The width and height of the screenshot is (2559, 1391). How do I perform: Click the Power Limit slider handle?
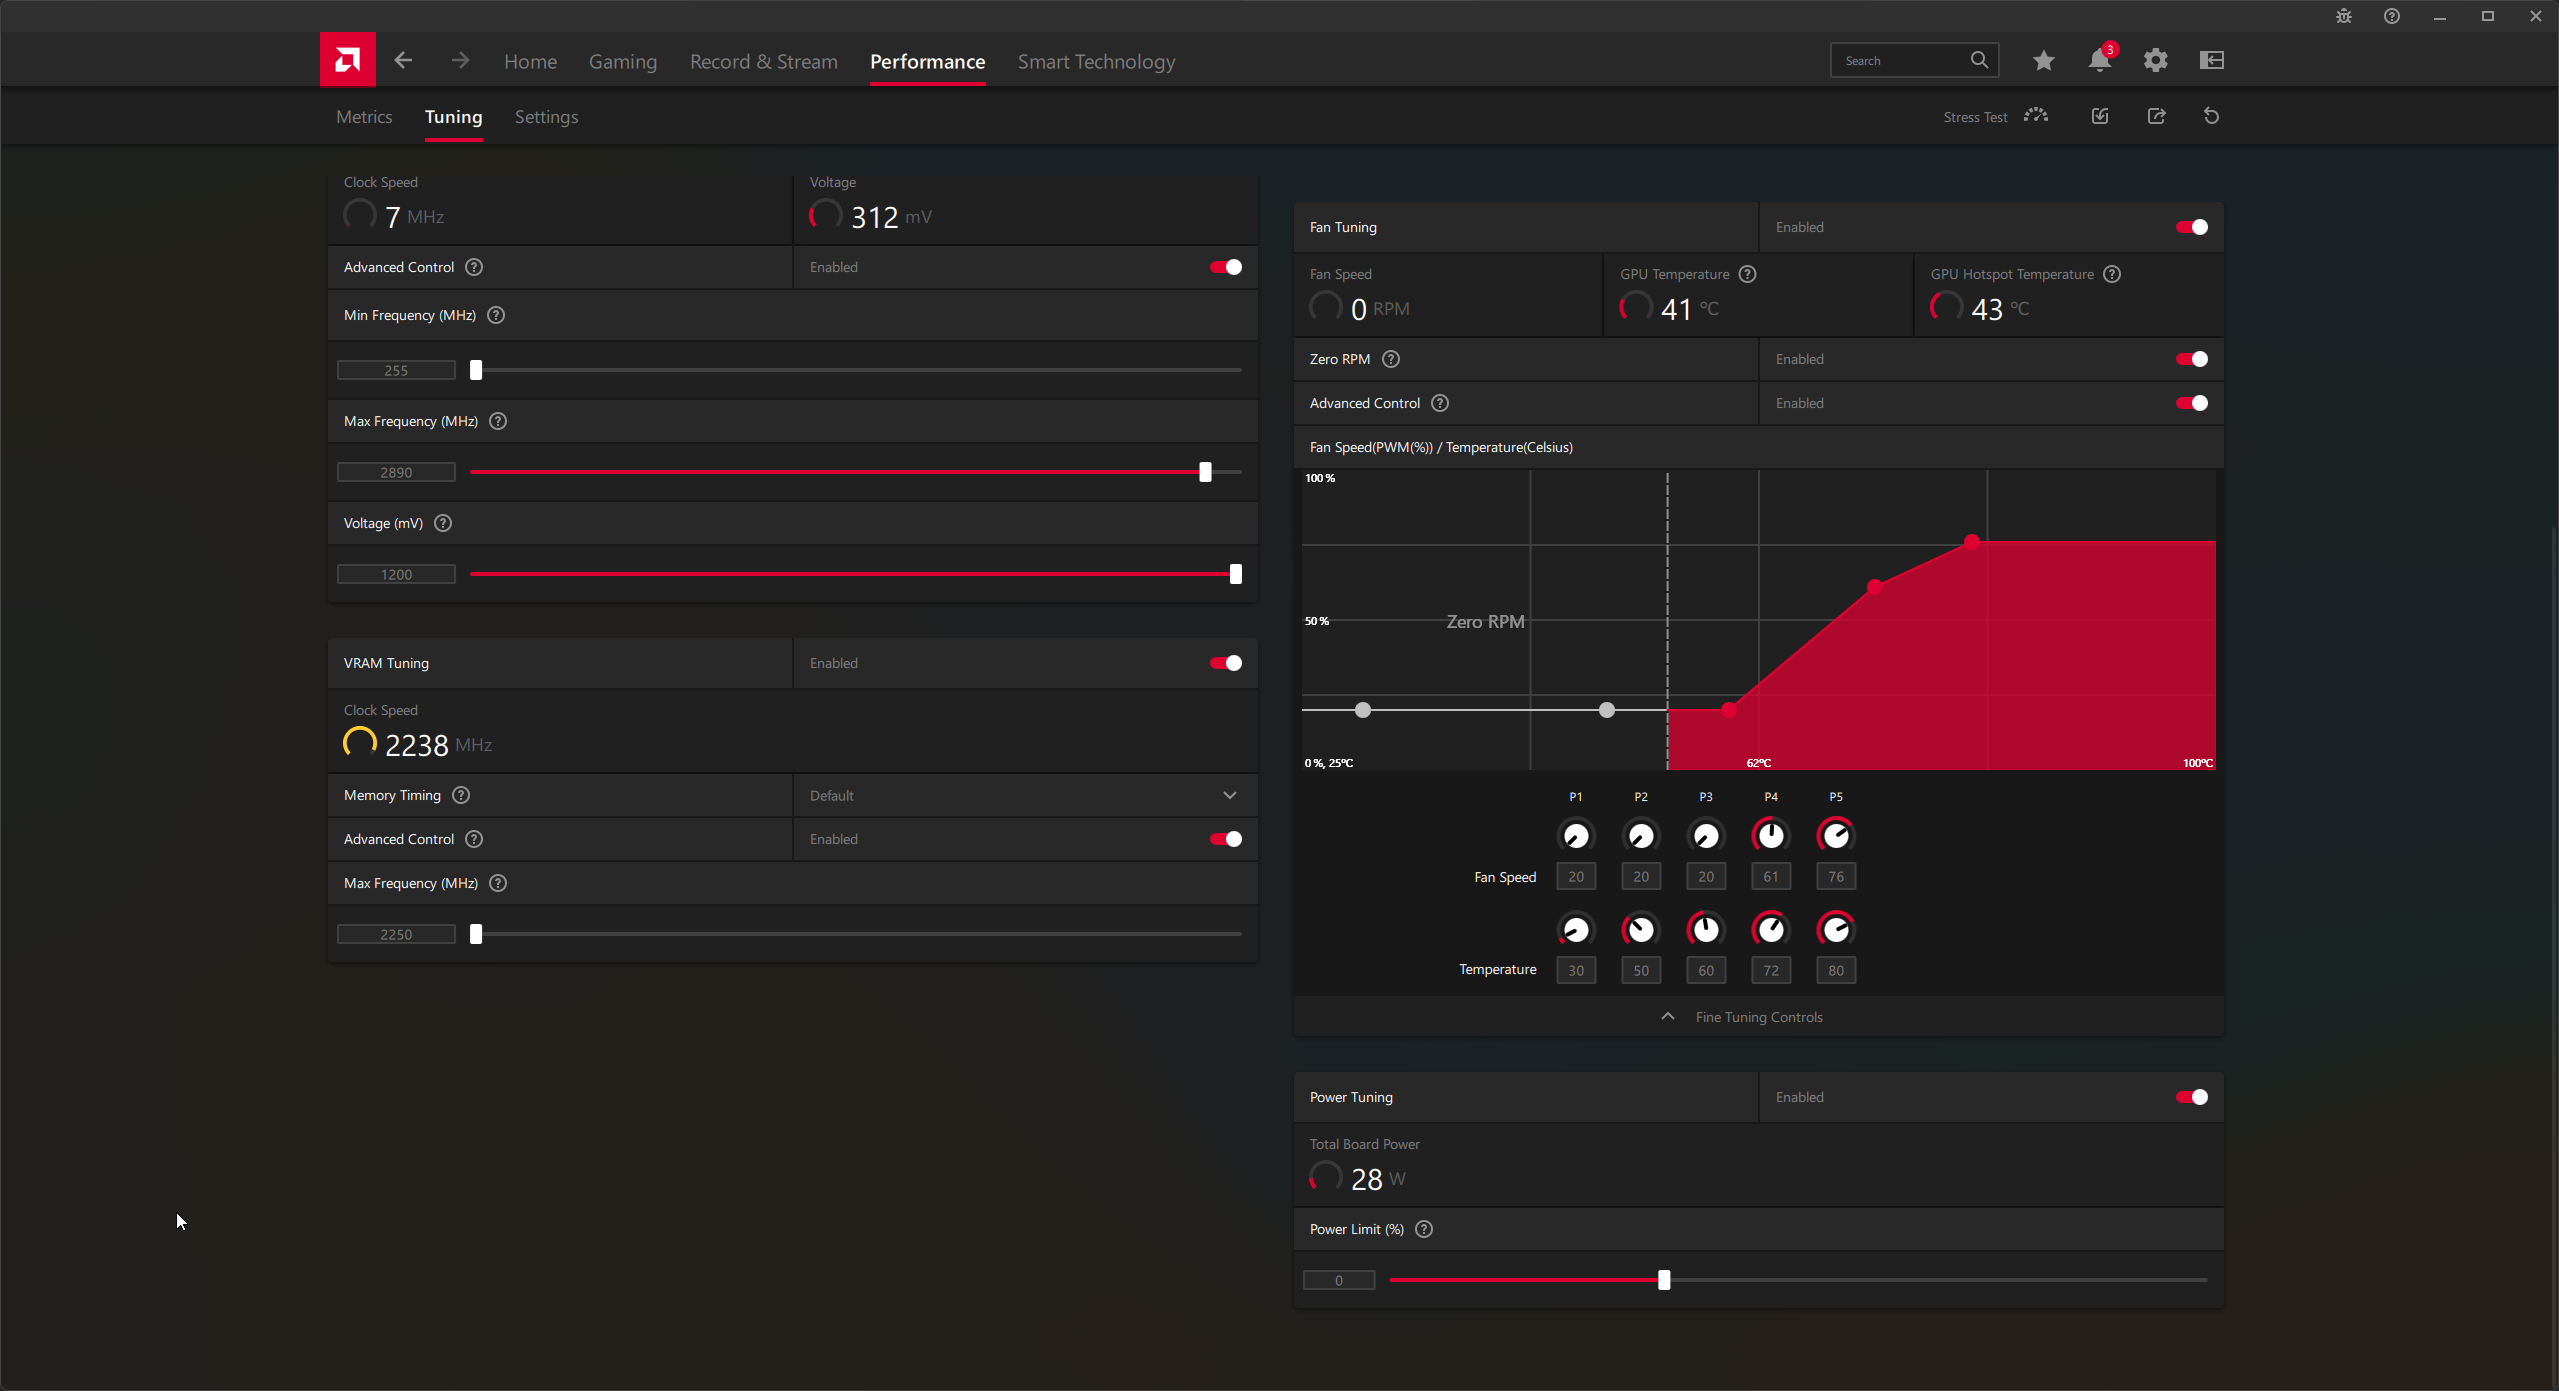pyautogui.click(x=1664, y=1280)
